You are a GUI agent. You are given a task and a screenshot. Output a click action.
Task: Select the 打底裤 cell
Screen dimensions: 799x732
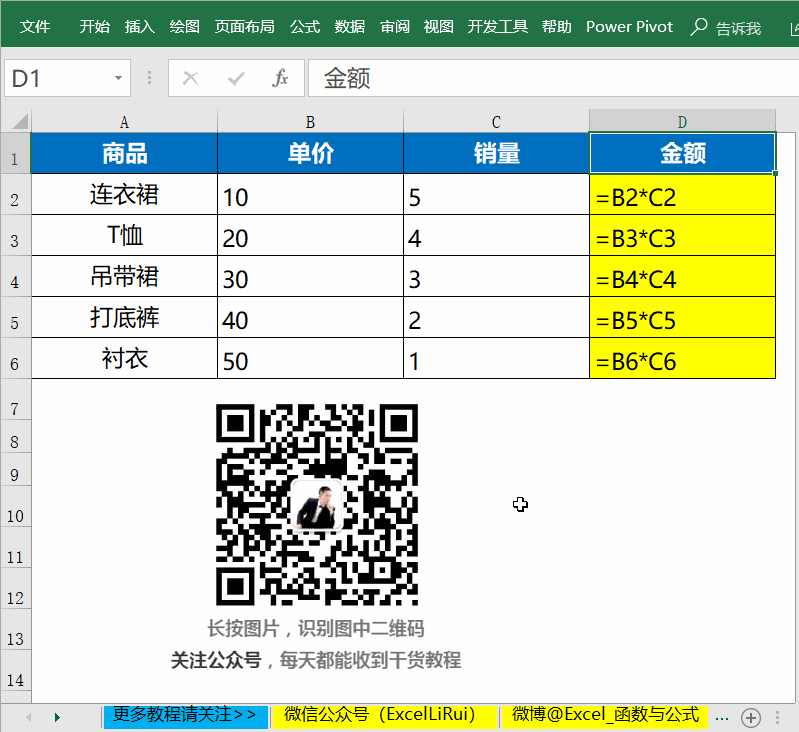[x=124, y=317]
